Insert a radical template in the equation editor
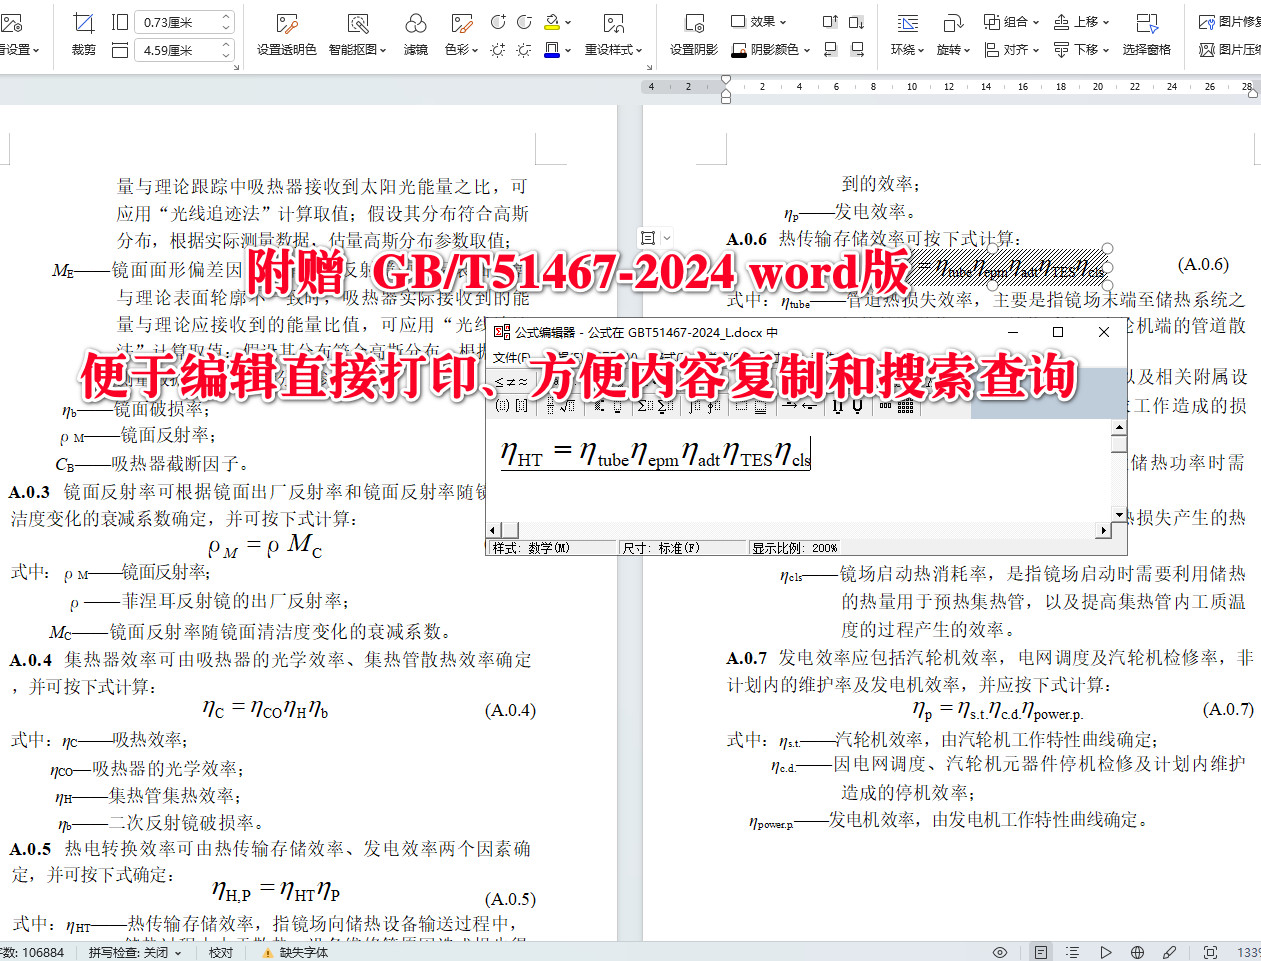1261x961 pixels. [x=568, y=406]
